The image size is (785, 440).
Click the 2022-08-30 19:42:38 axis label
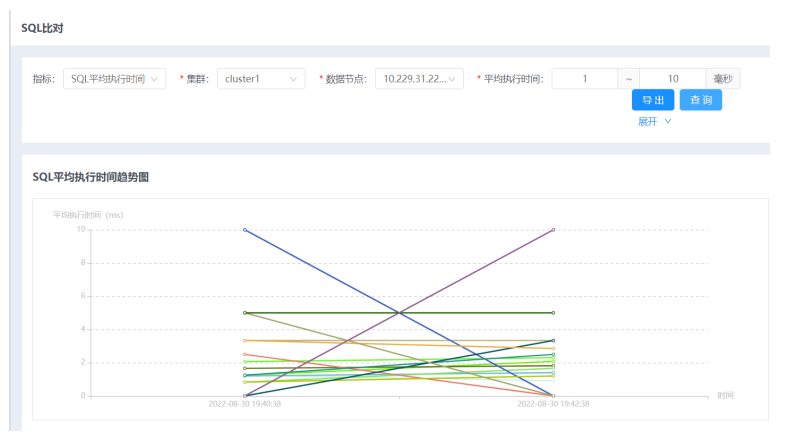pos(553,405)
